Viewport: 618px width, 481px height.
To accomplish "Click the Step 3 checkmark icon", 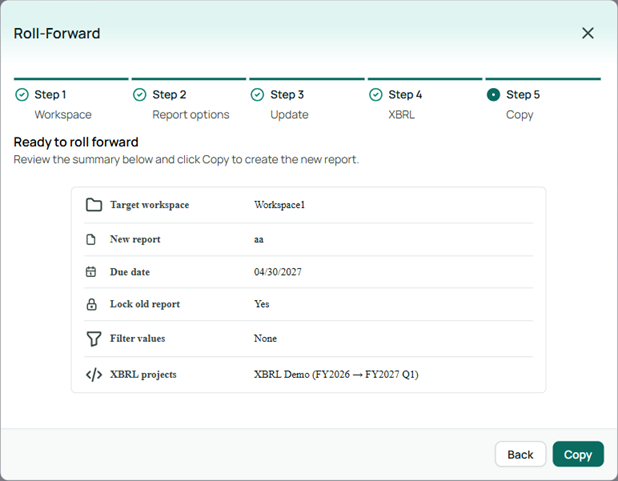I will tap(257, 95).
